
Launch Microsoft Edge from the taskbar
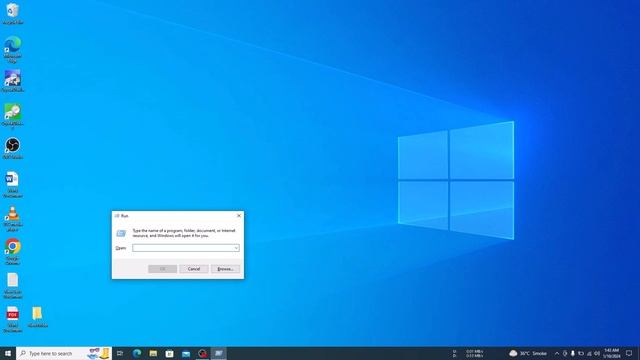137,353
